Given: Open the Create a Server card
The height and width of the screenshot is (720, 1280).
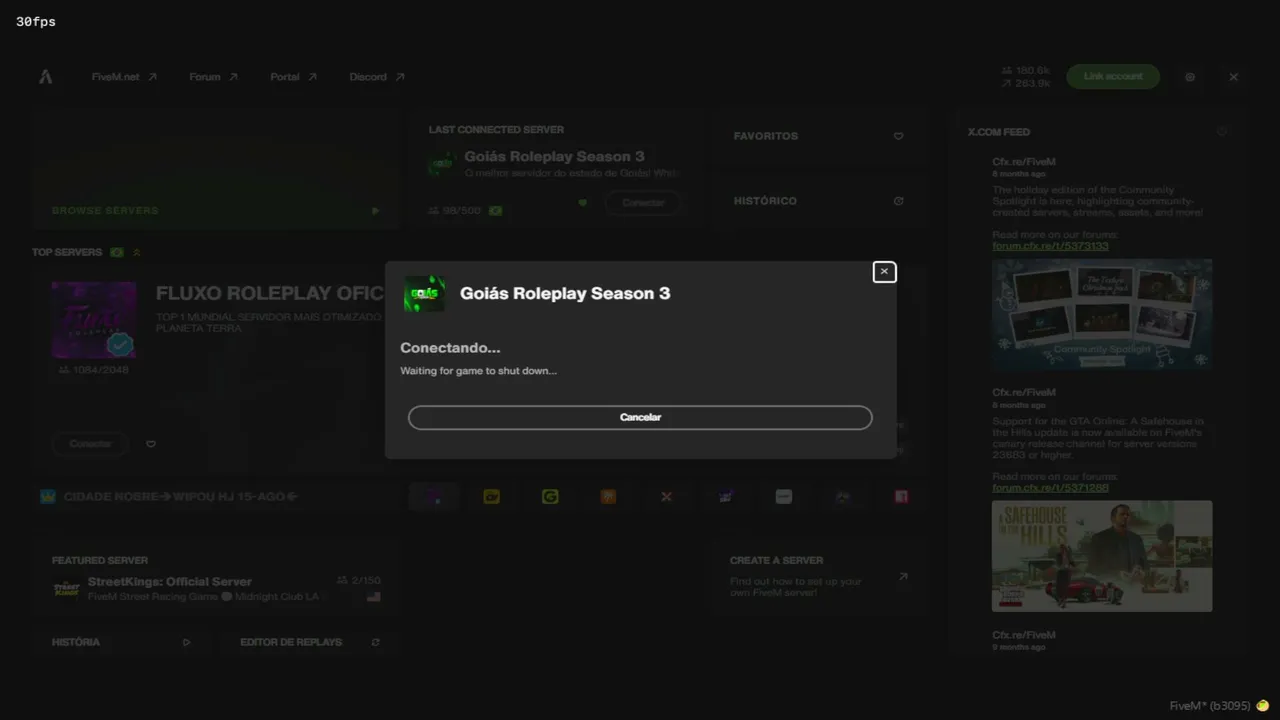Looking at the screenshot, I should coord(818,578).
